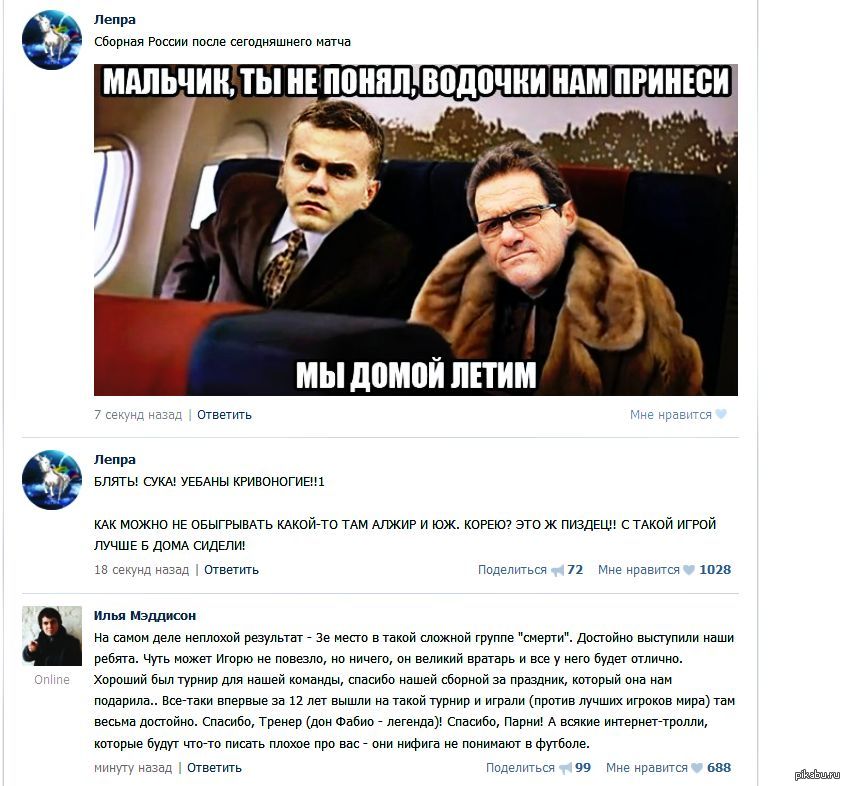Open Лепра avatar on the second post

tap(52, 480)
